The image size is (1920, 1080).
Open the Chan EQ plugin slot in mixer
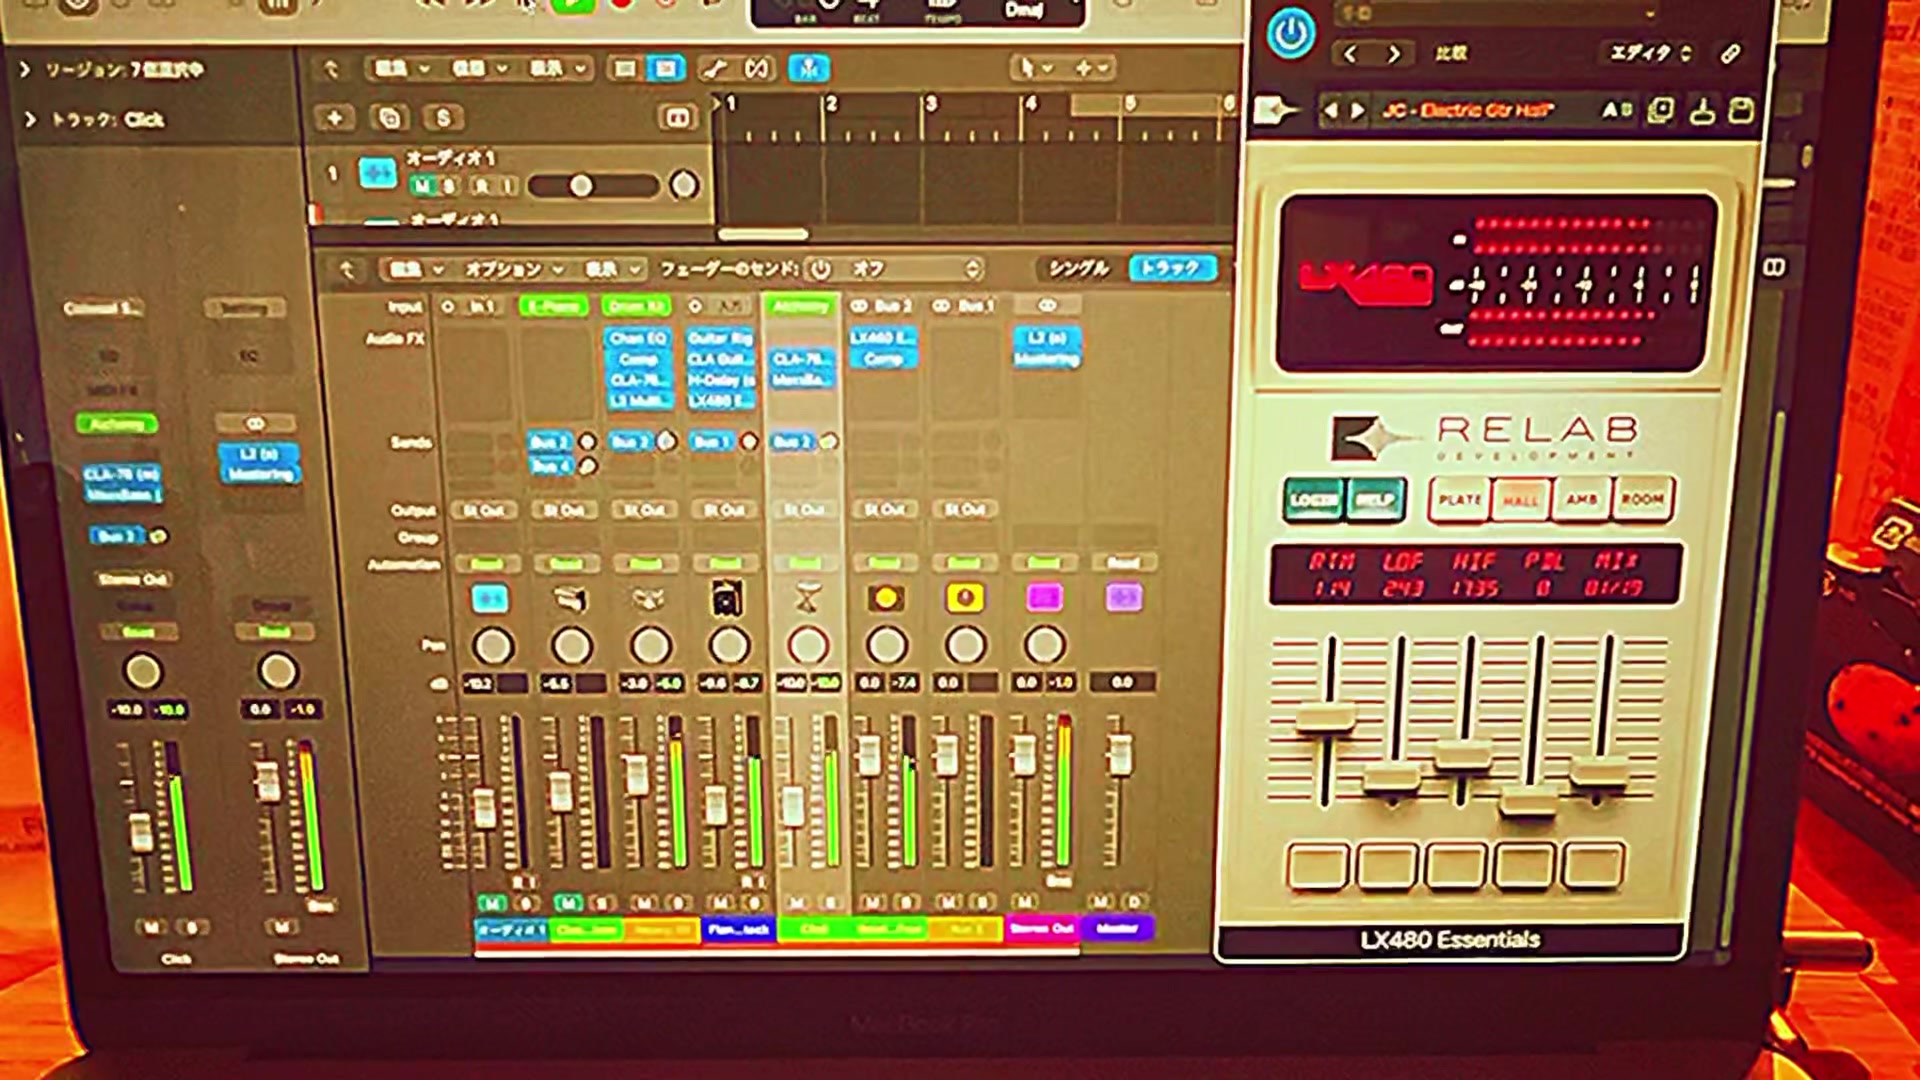637,338
